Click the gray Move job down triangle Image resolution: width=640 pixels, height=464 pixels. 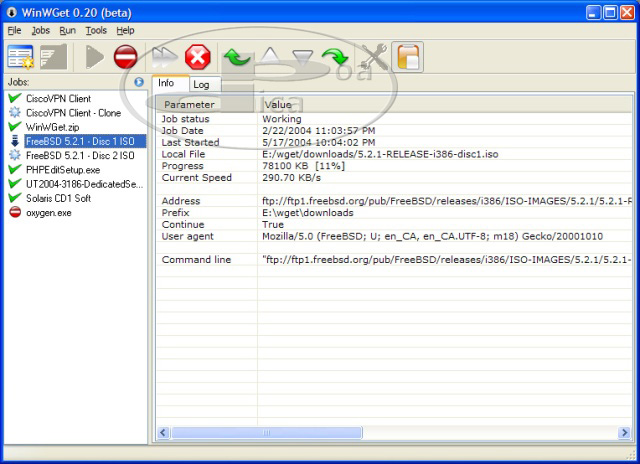coord(303,57)
